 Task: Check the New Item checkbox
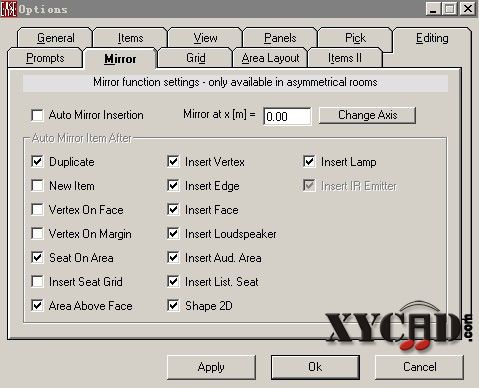point(37,186)
